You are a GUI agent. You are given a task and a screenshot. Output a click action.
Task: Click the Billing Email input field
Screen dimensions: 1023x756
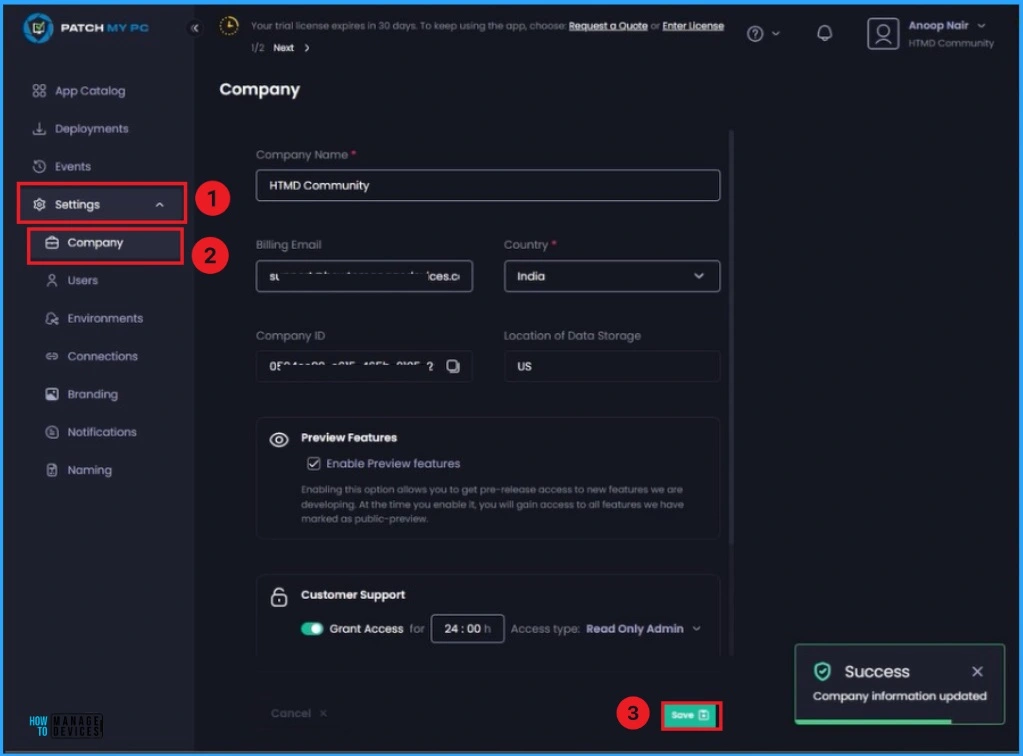tap(364, 276)
